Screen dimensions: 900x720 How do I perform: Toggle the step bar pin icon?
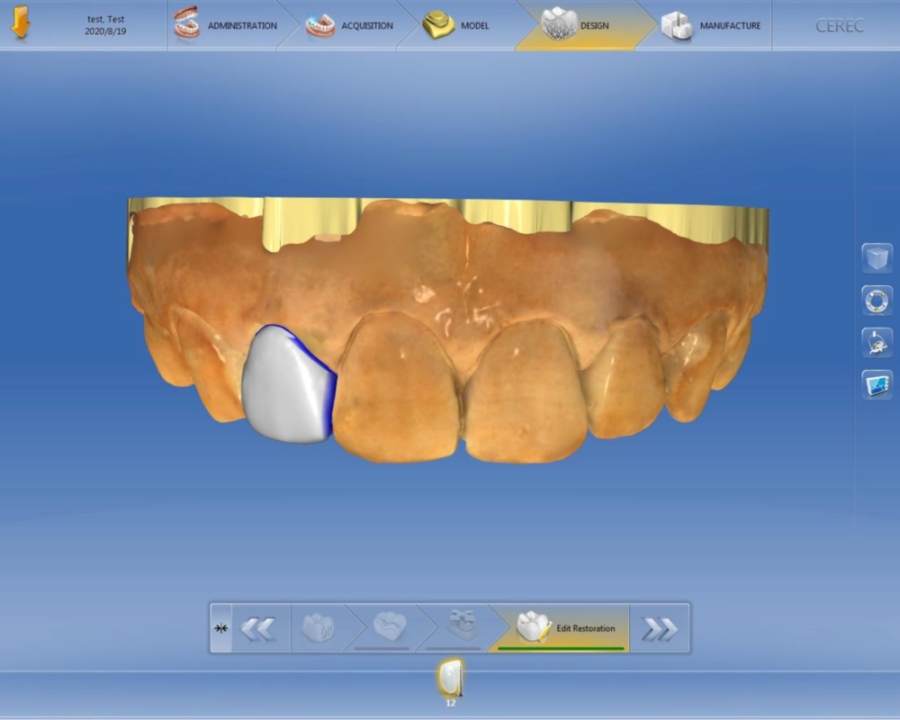point(220,628)
